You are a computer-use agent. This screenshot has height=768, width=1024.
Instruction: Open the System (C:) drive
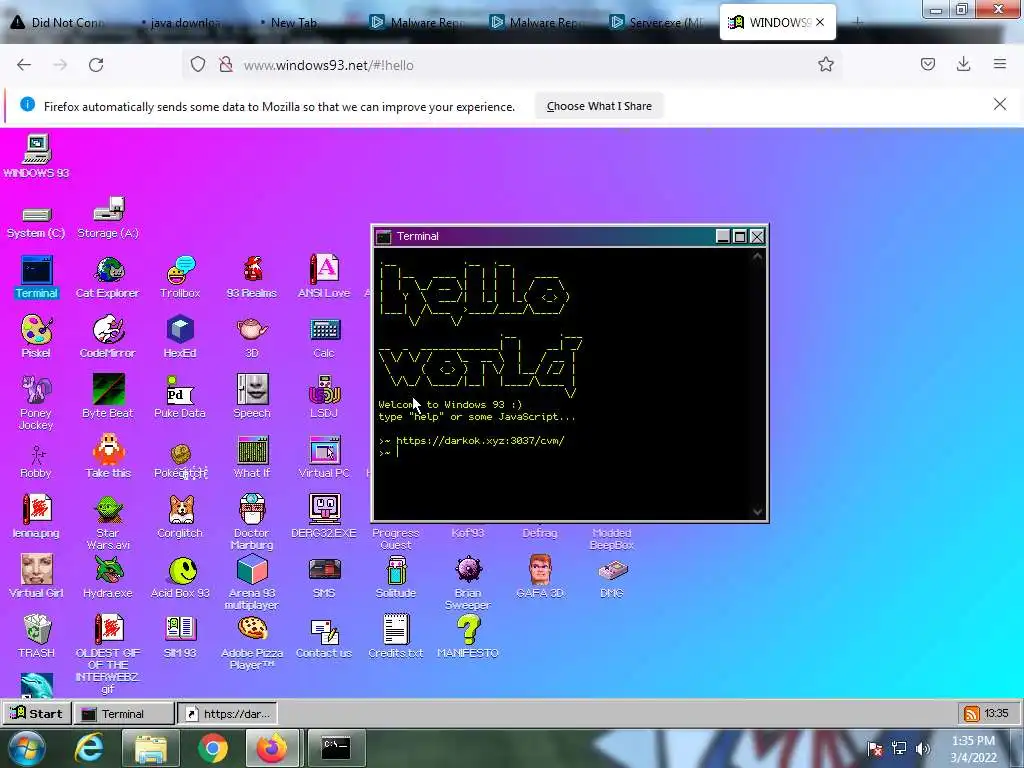pyautogui.click(x=36, y=222)
